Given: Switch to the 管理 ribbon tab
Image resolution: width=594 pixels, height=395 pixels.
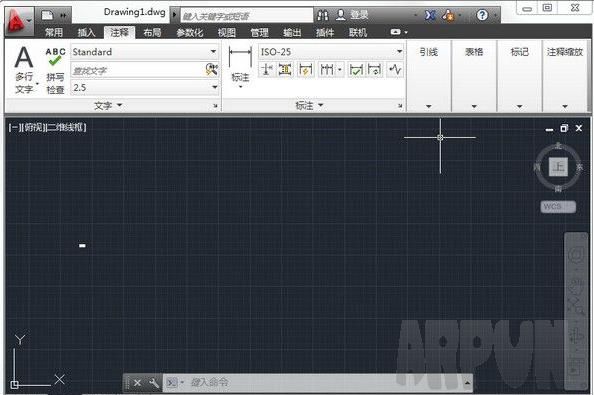Looking at the screenshot, I should point(259,33).
